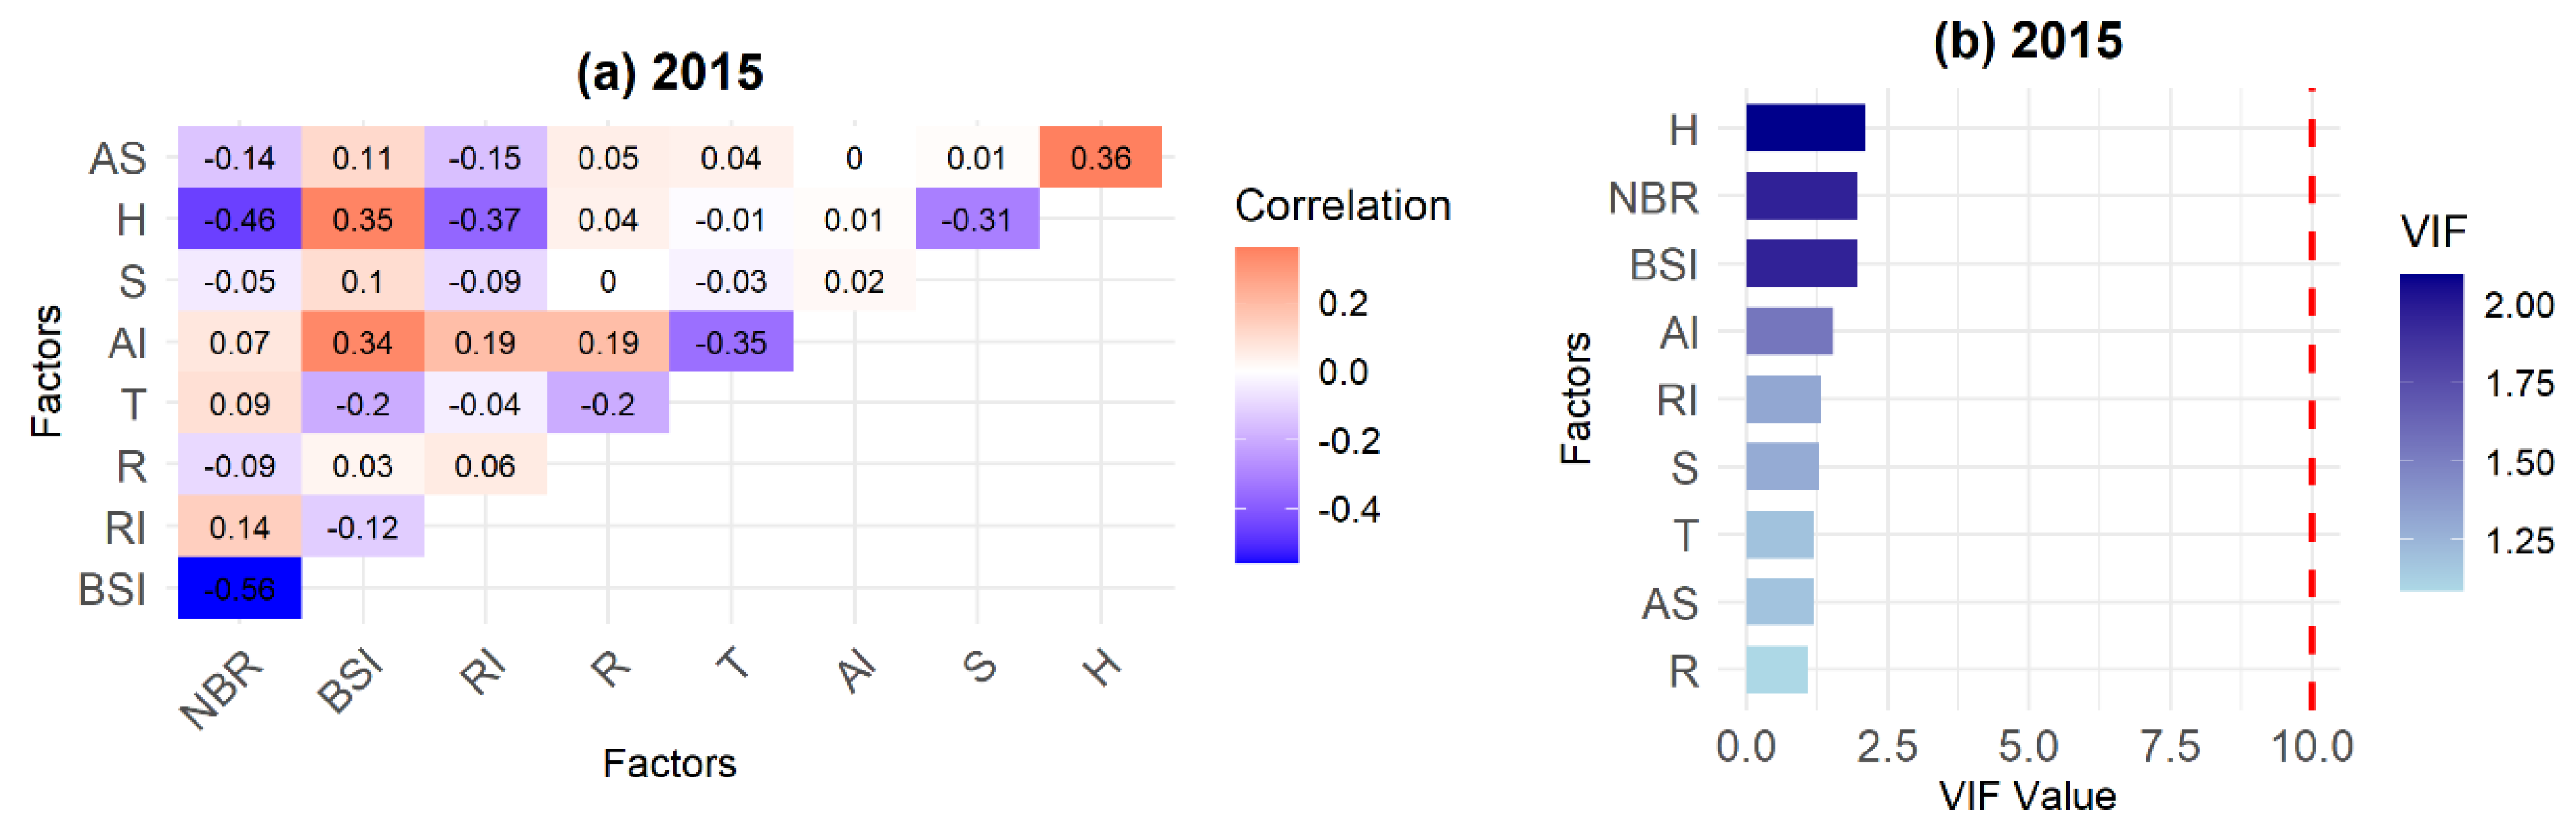The image size is (2576, 839).
Task: Select the "VIF Value" axis title
Action: click(x=2027, y=796)
